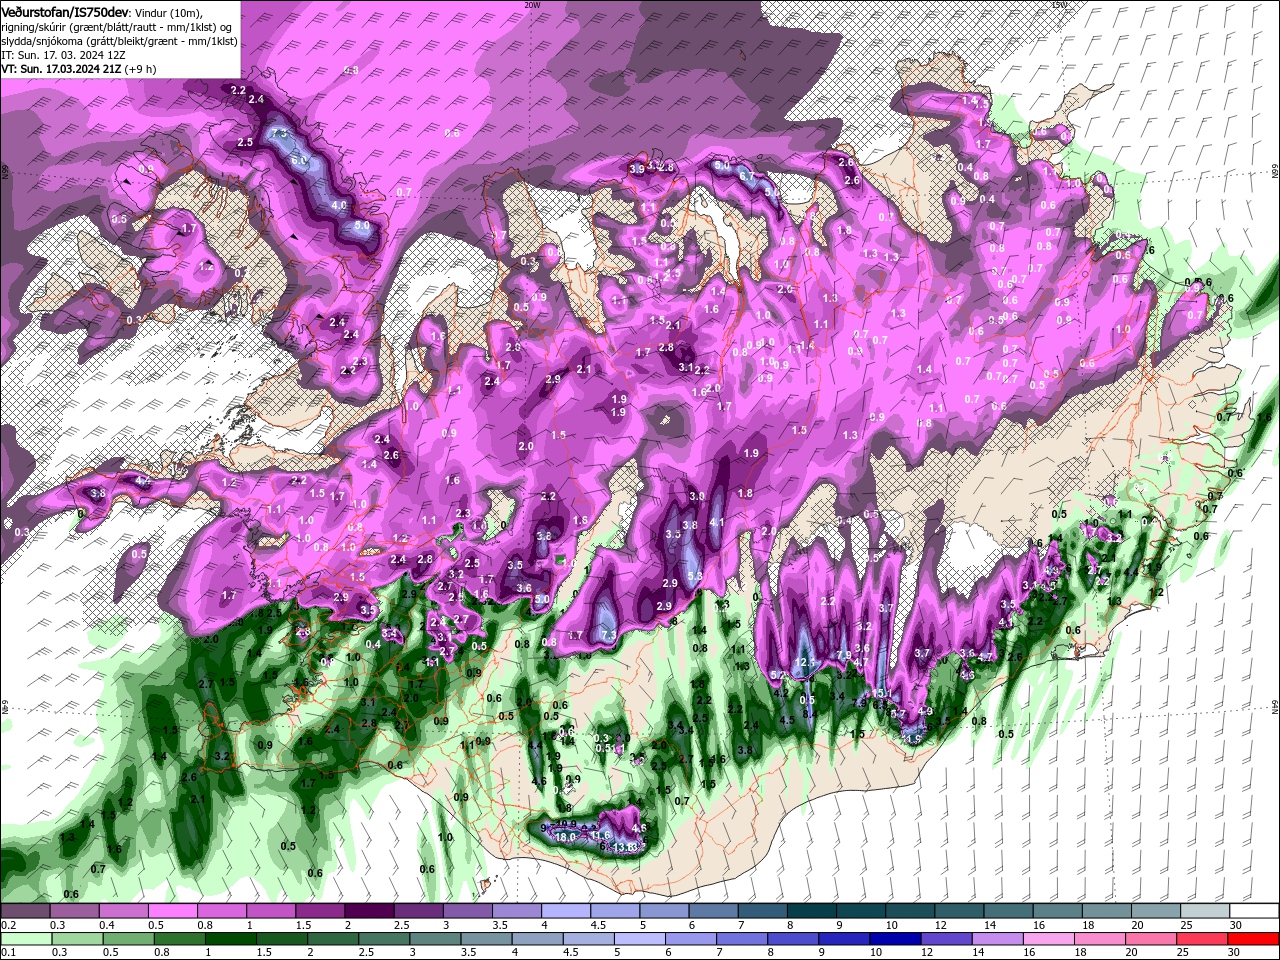1280x960 pixels.
Task: Click the 'slydda/snjókoma' legend description line
Action: coord(119,41)
